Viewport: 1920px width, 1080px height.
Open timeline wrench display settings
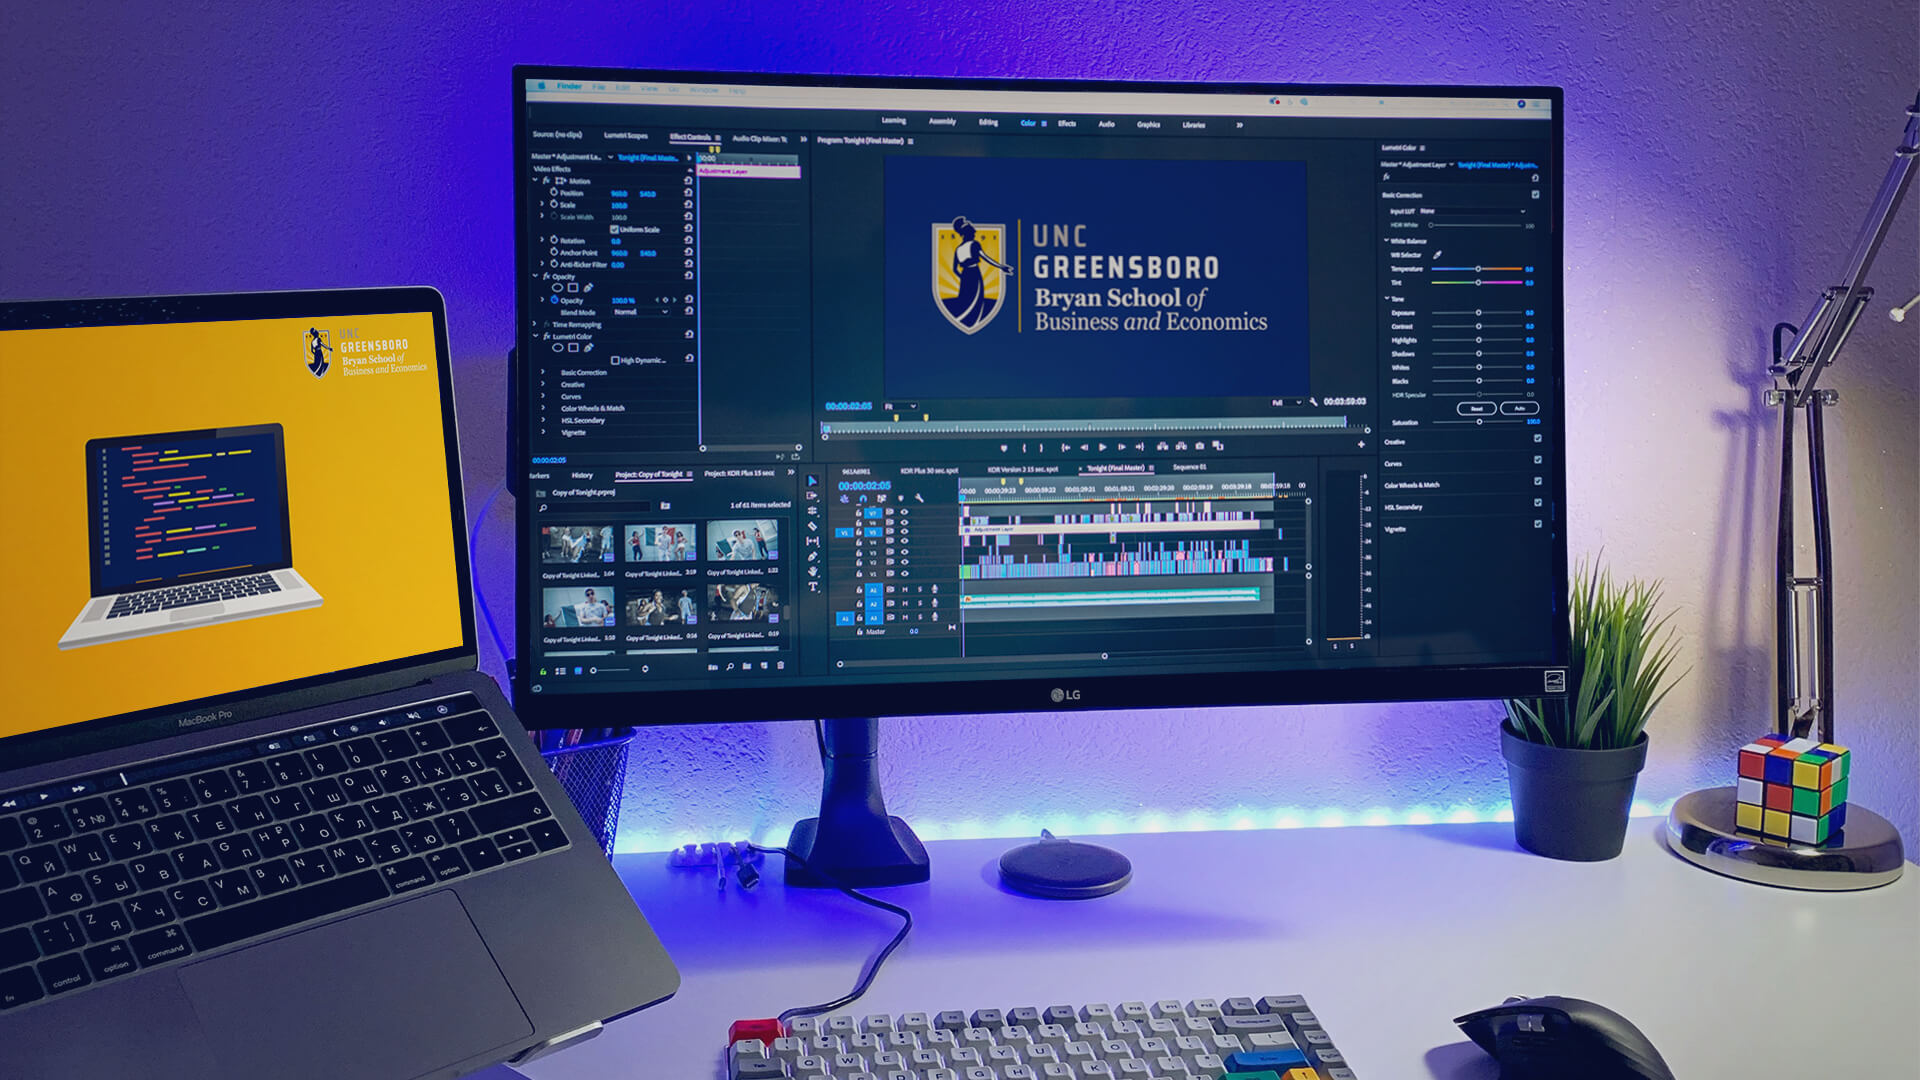[918, 498]
